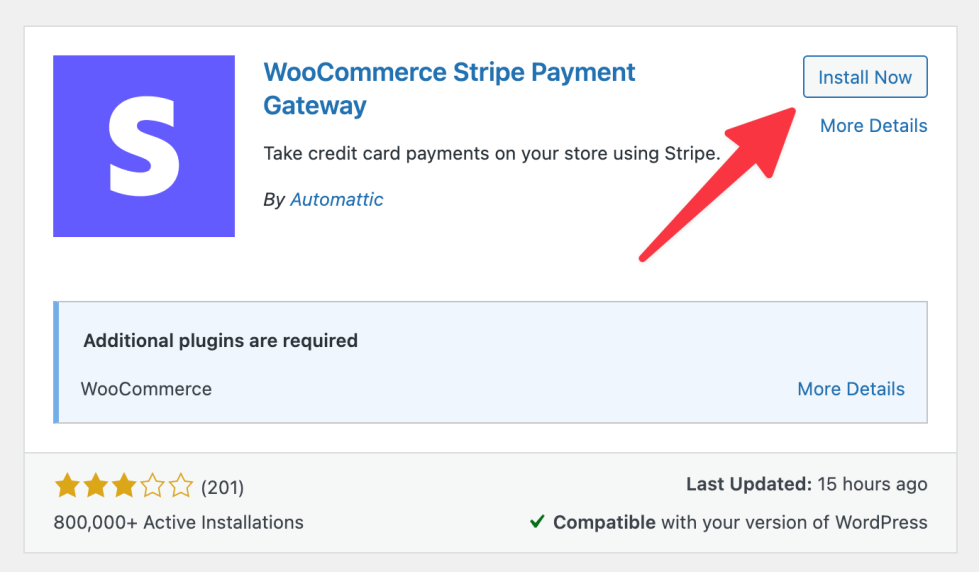This screenshot has width=979, height=572.
Task: Click the fifth empty rating star
Action: 181,487
